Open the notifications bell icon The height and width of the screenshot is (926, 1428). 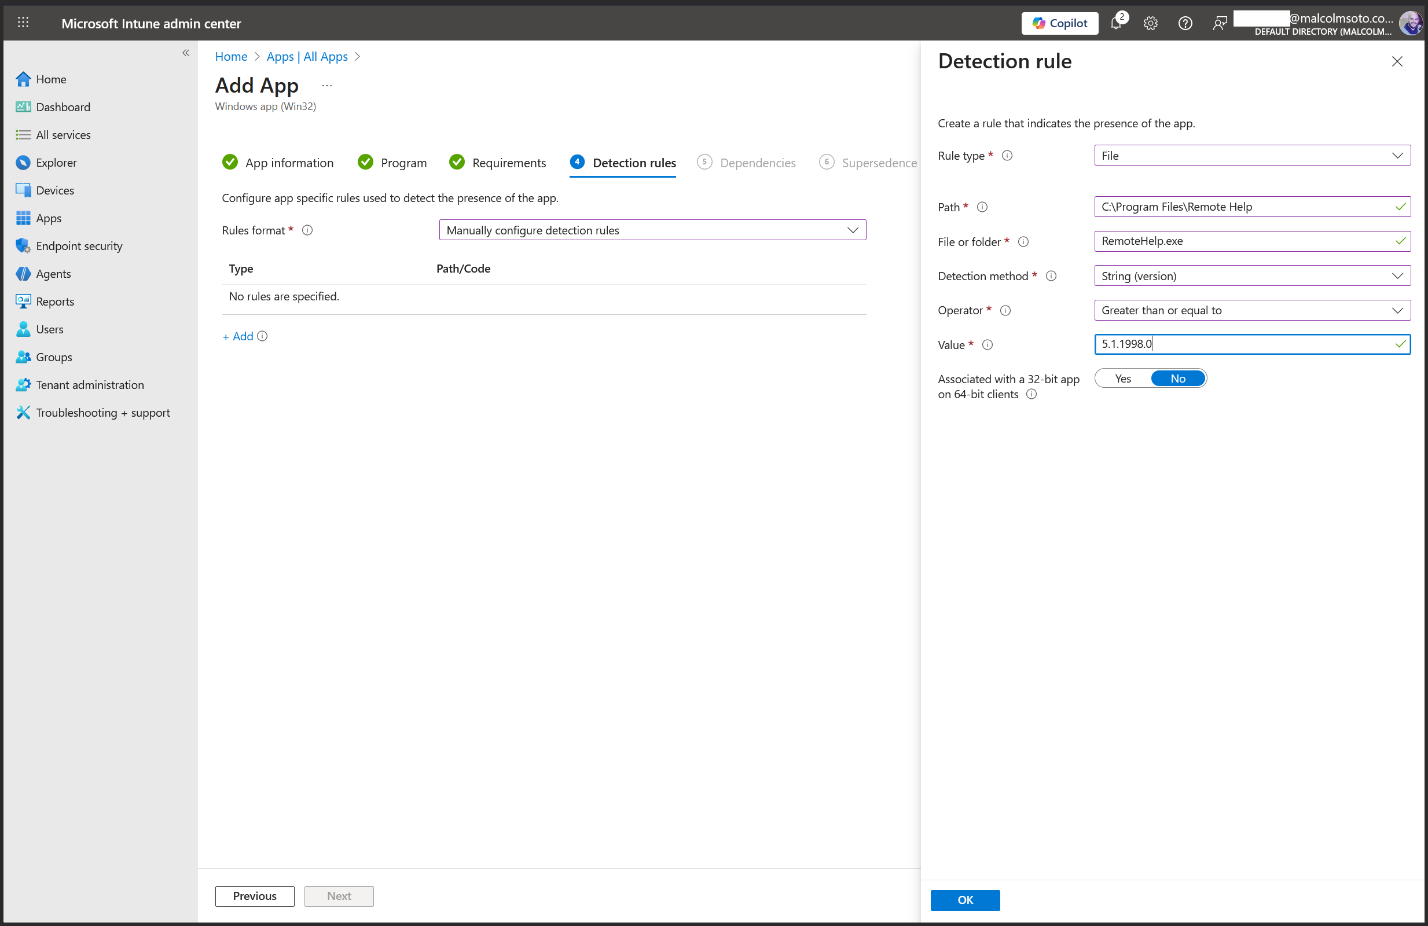coord(1117,23)
